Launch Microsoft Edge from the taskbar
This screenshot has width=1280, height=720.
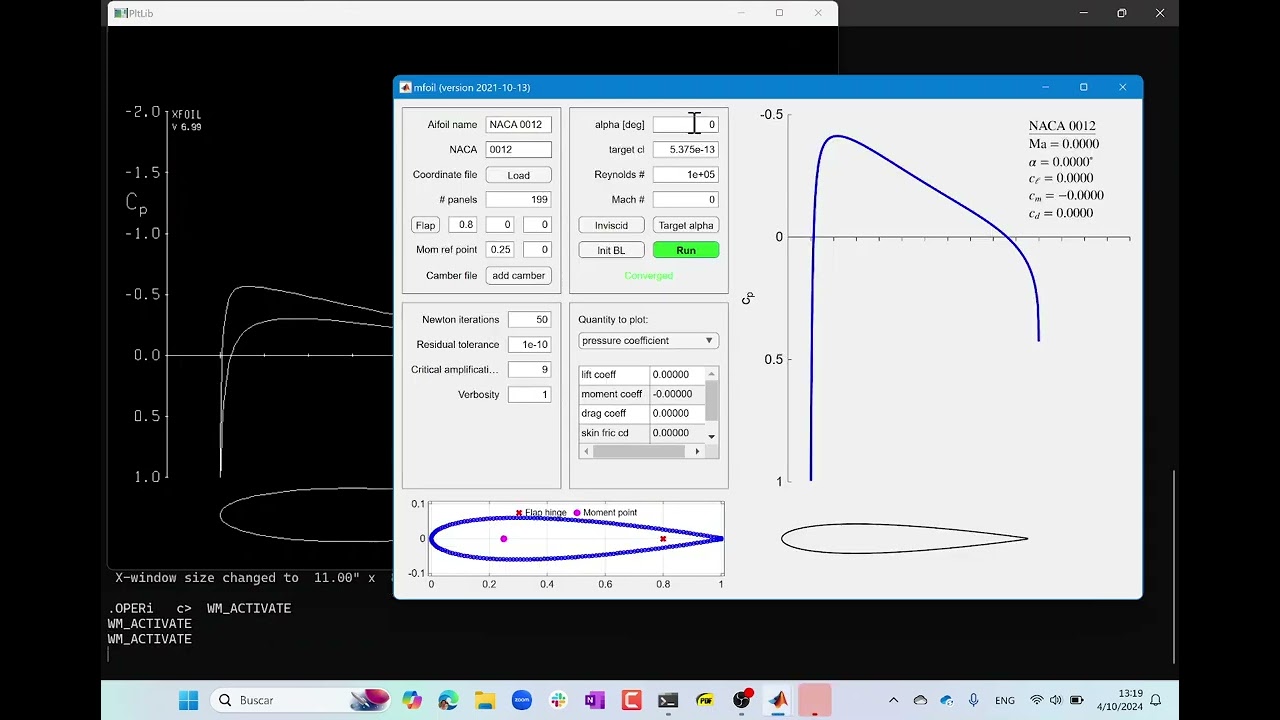coord(448,700)
